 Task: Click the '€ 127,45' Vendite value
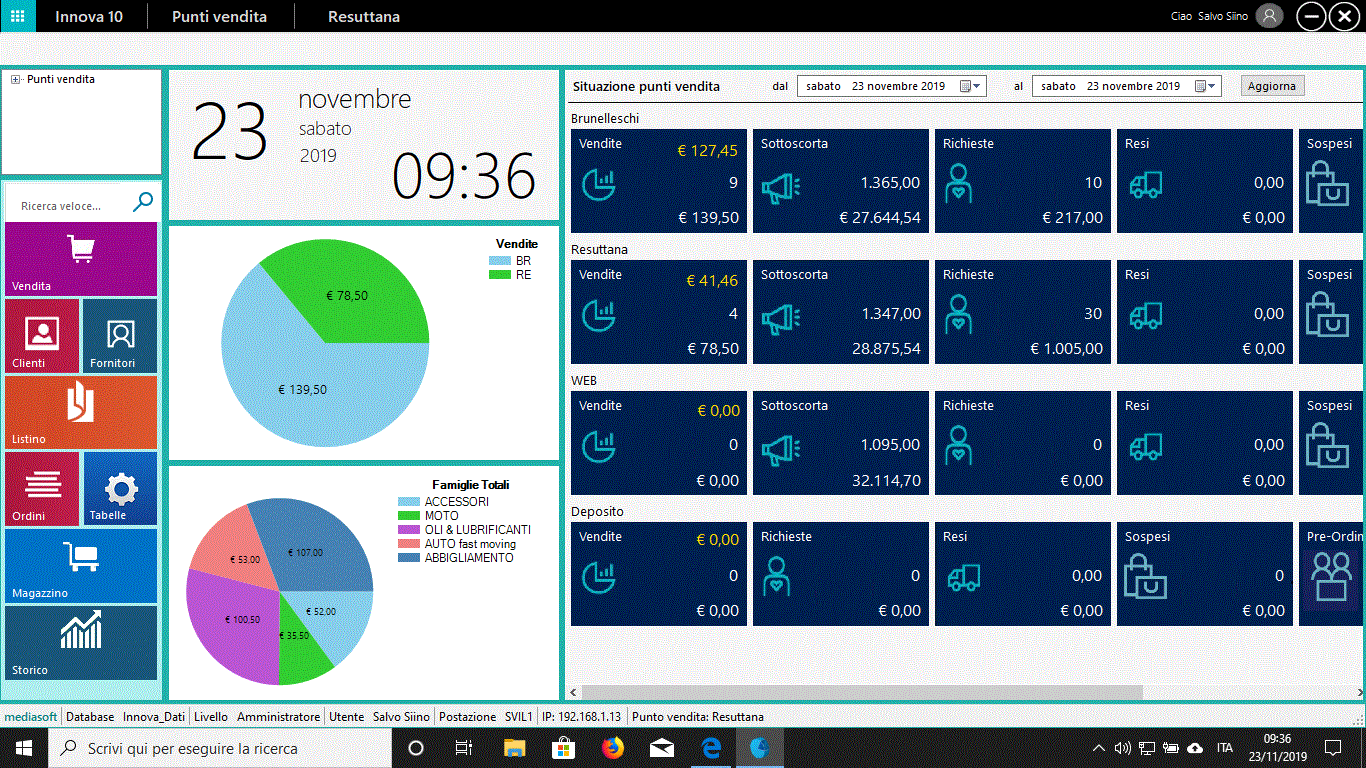pos(707,151)
